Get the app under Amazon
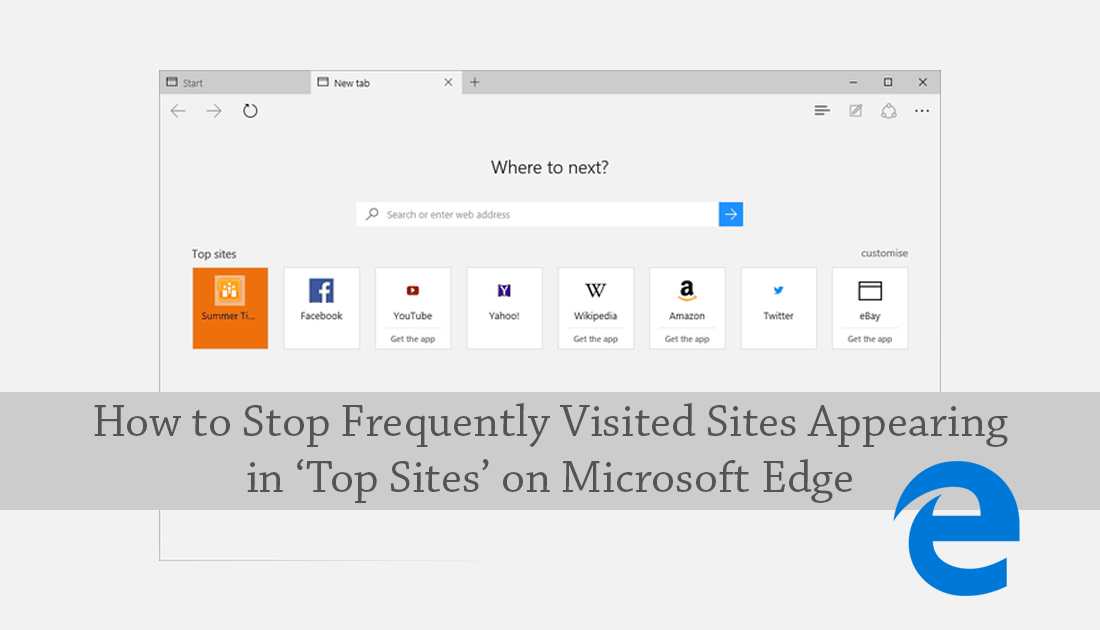This screenshot has width=1100, height=630. (687, 339)
